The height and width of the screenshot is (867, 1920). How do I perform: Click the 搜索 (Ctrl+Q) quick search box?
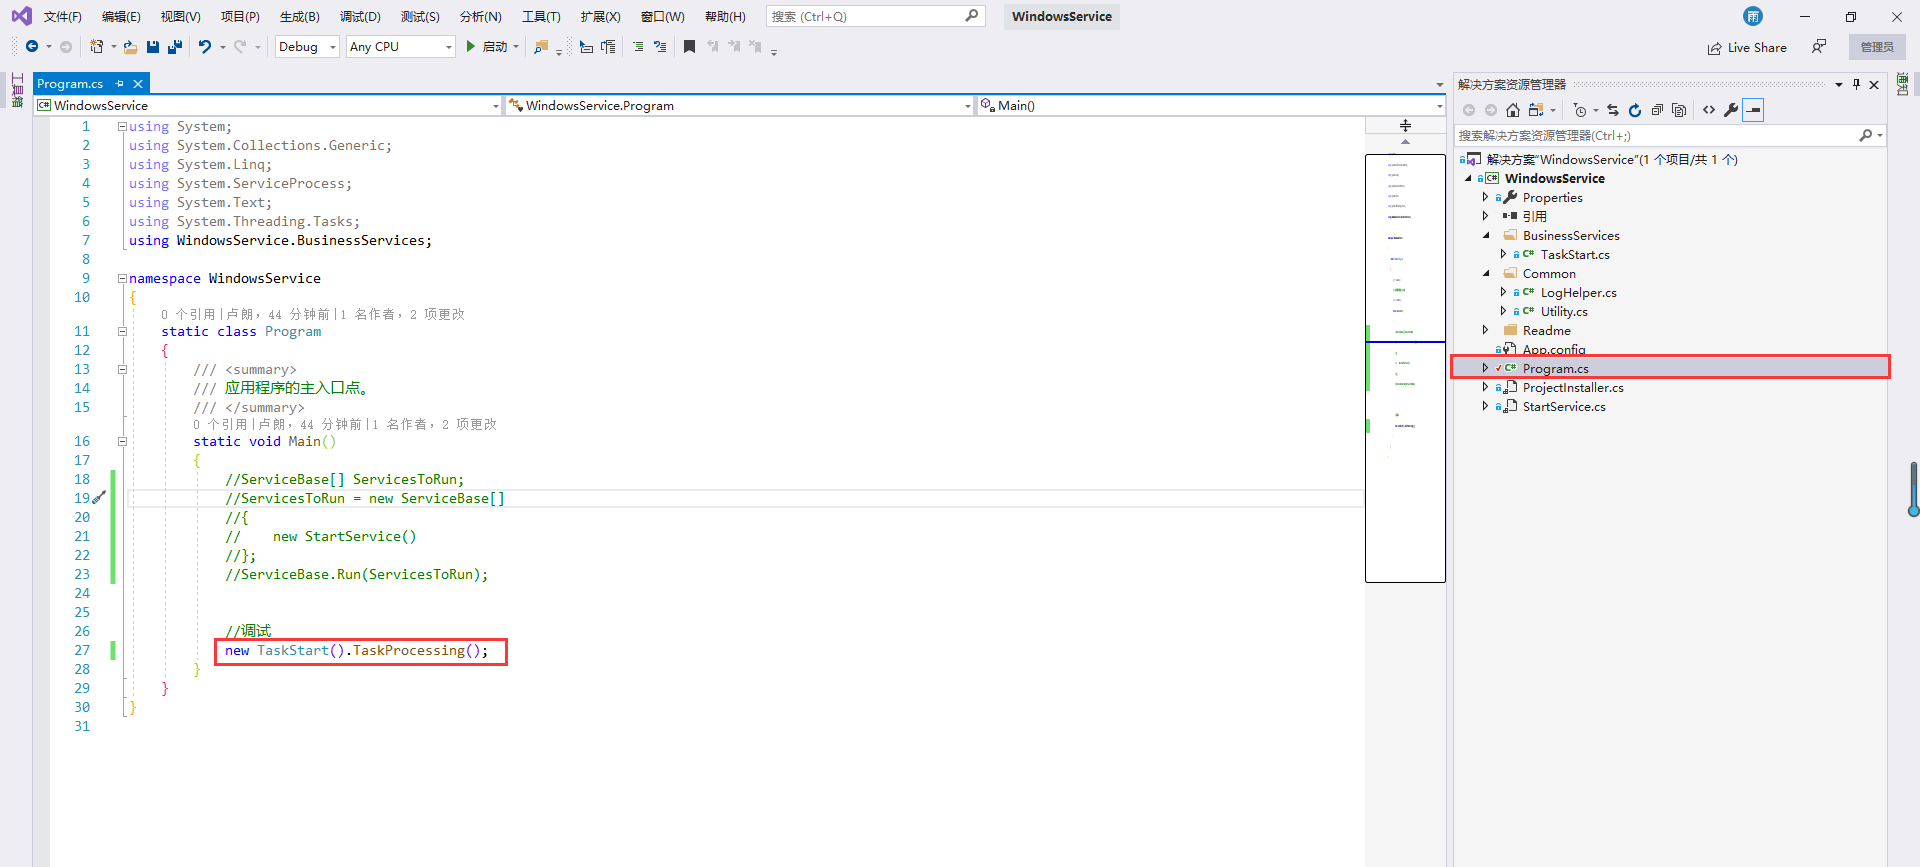875,16
